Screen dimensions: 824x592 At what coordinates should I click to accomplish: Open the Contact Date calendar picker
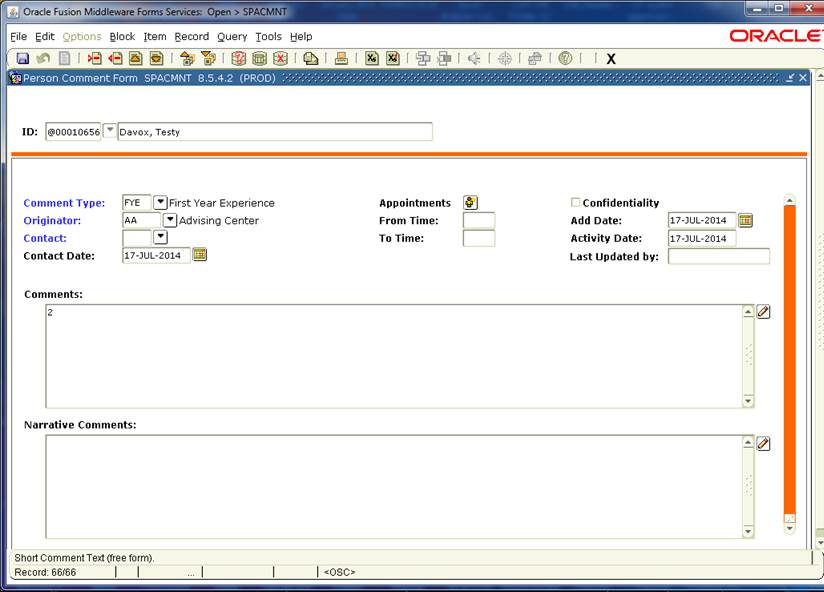[x=200, y=255]
